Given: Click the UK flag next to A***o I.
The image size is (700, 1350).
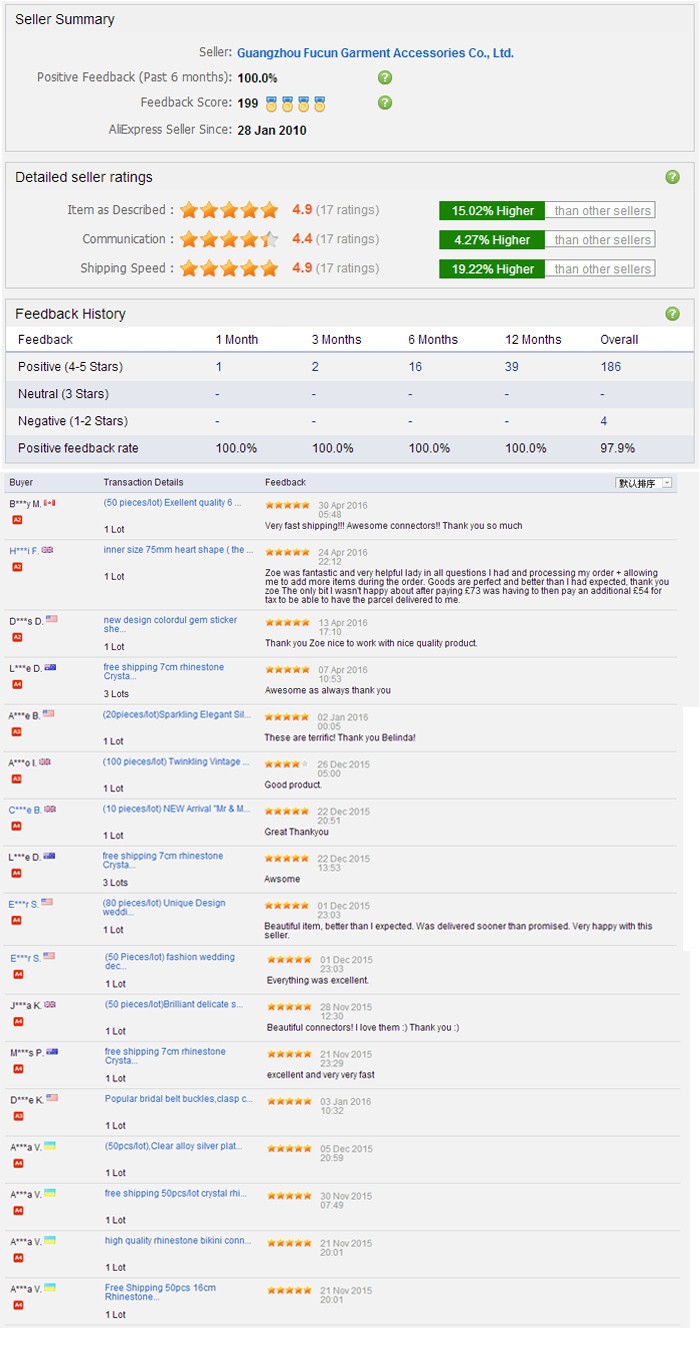Looking at the screenshot, I should [45, 762].
